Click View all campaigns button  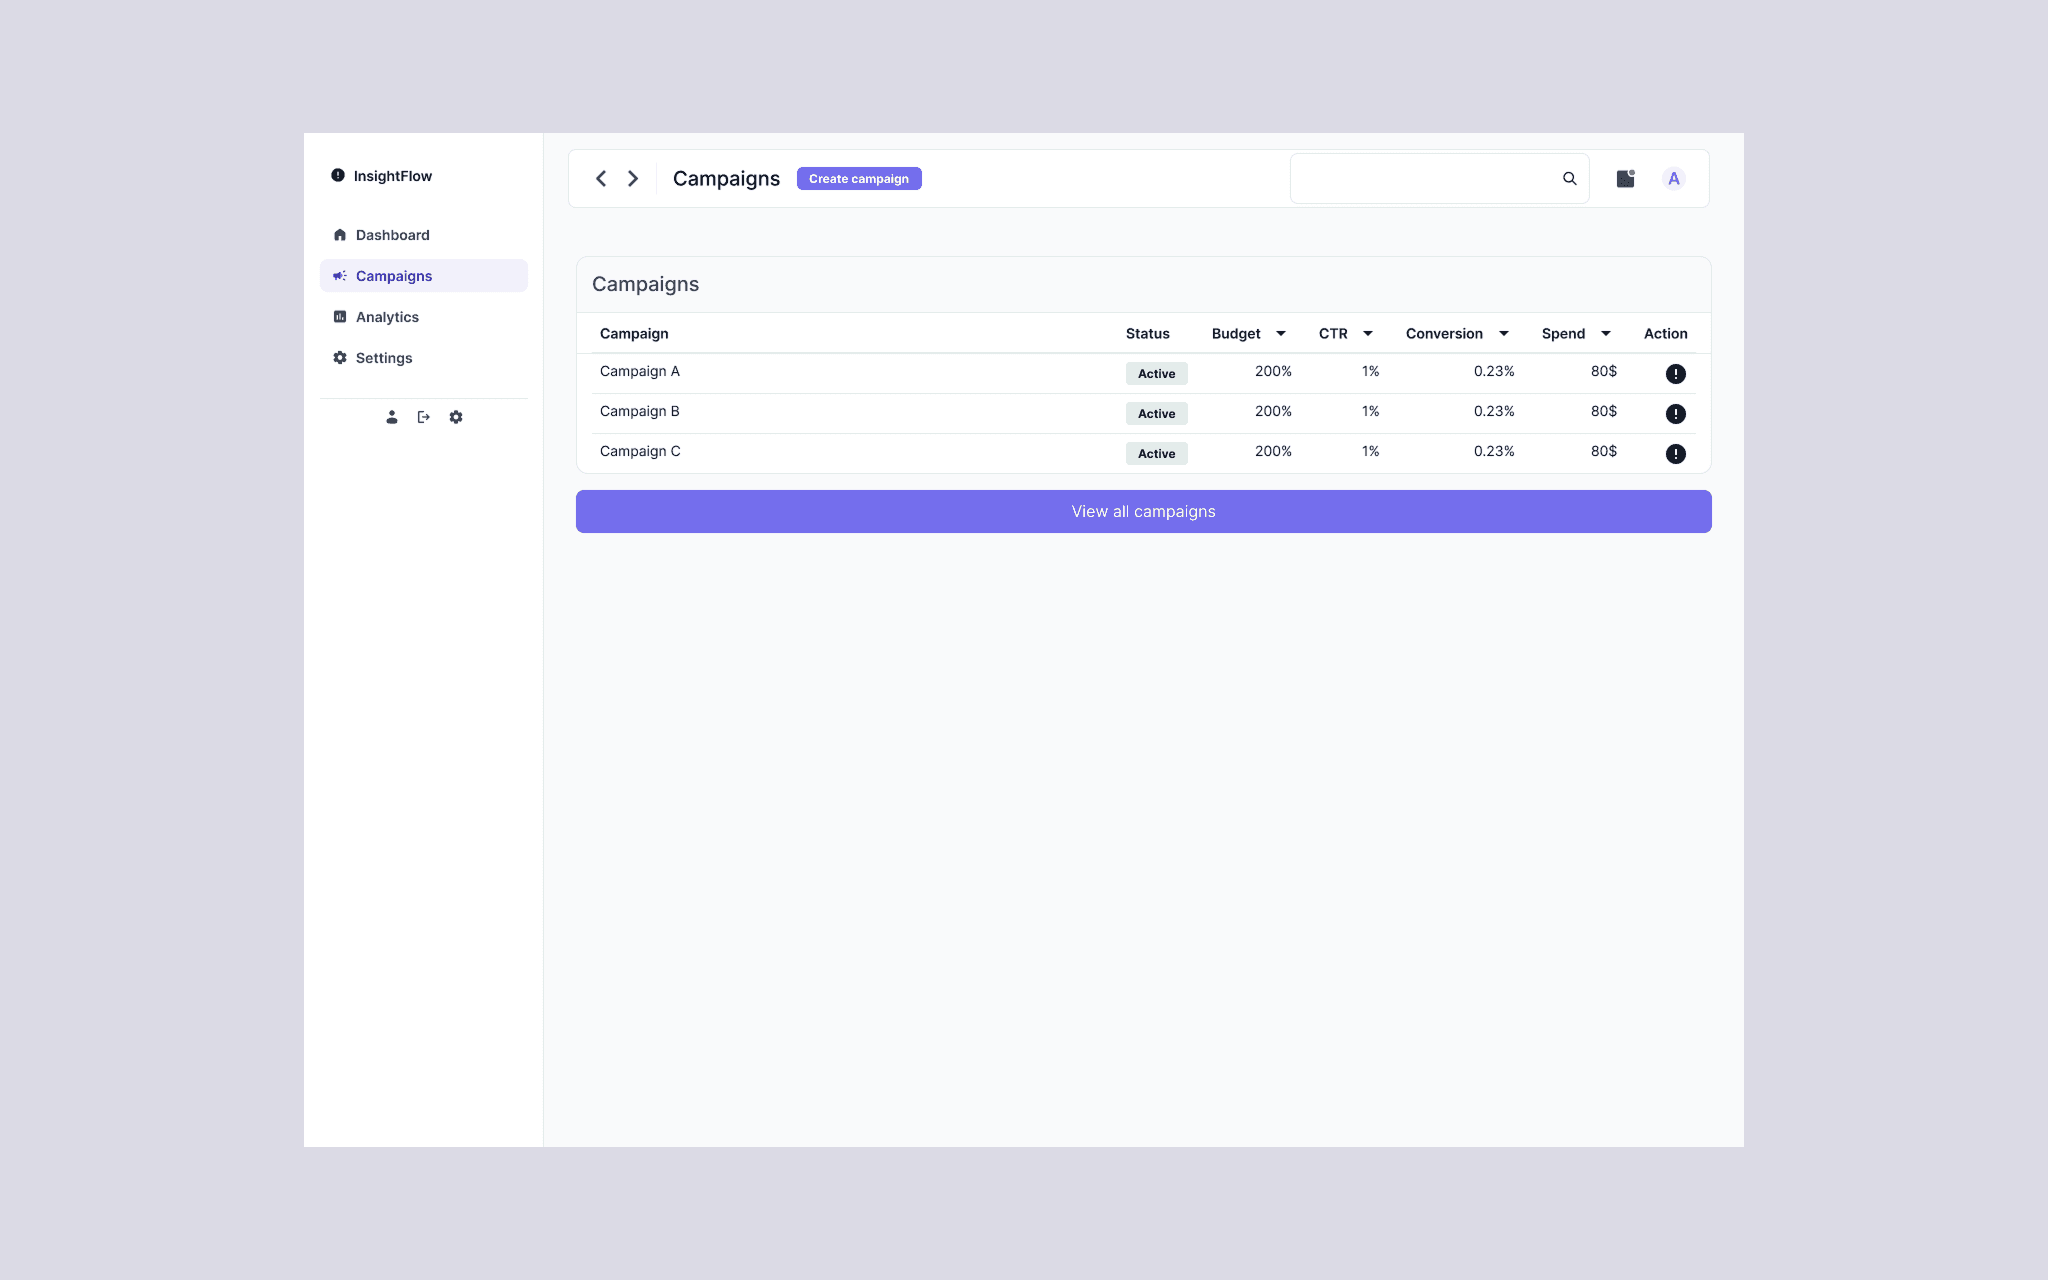1143,511
